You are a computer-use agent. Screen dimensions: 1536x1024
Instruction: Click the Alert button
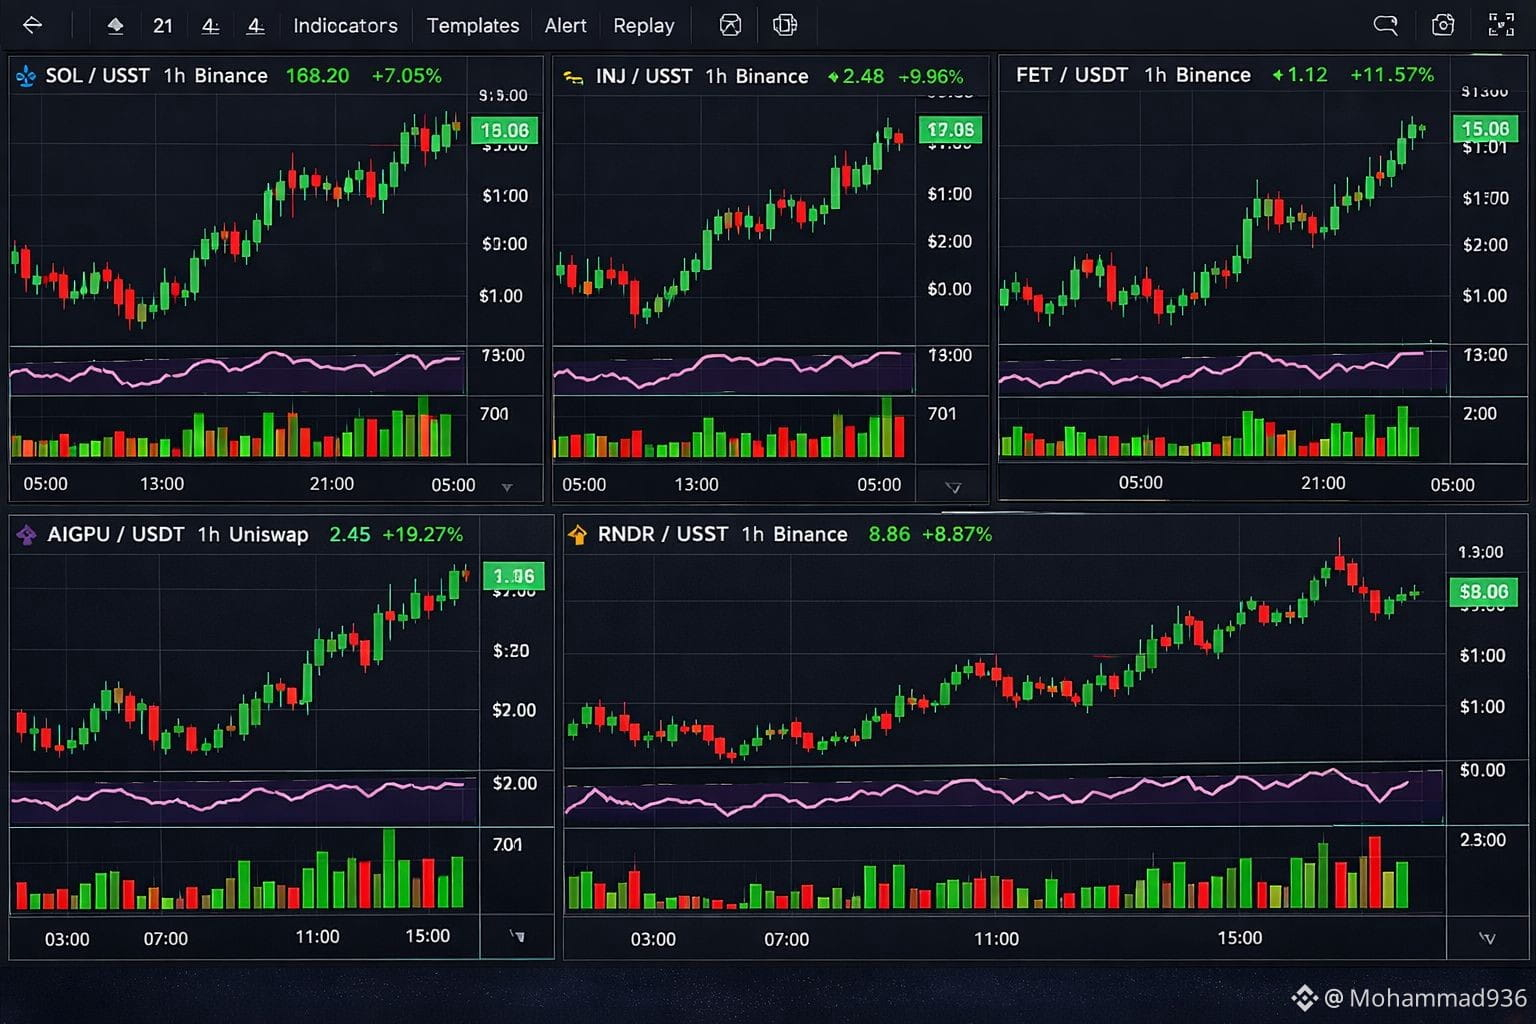tap(565, 26)
